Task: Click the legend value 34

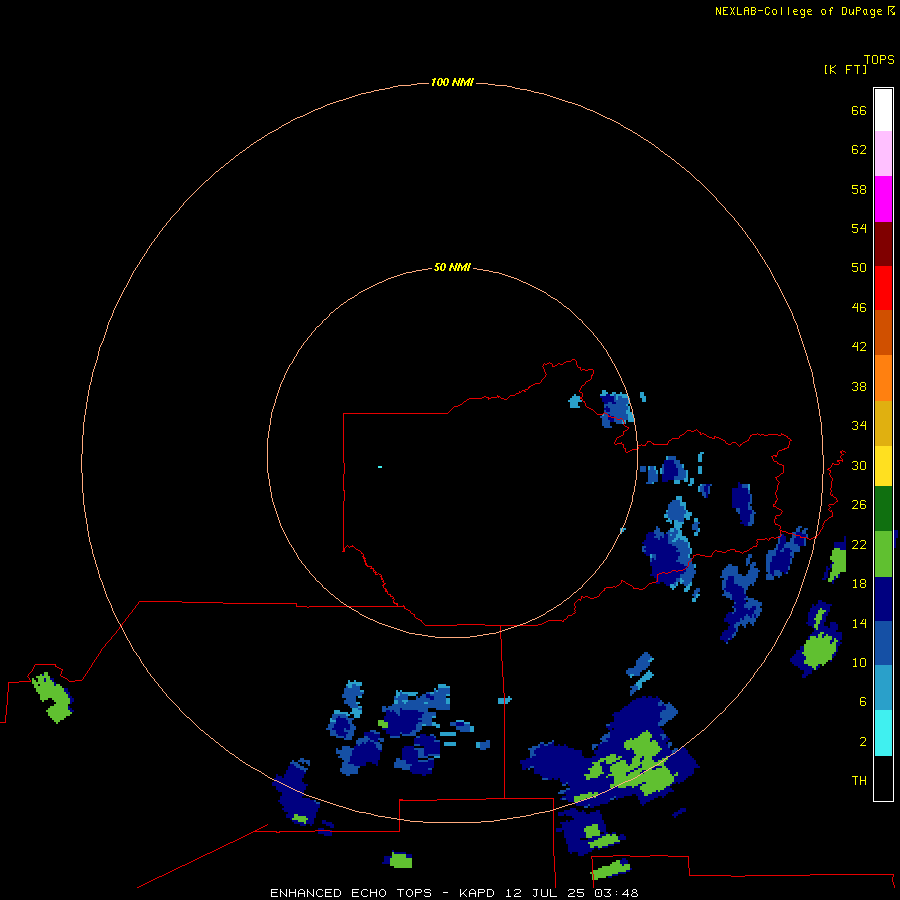Action: click(859, 426)
